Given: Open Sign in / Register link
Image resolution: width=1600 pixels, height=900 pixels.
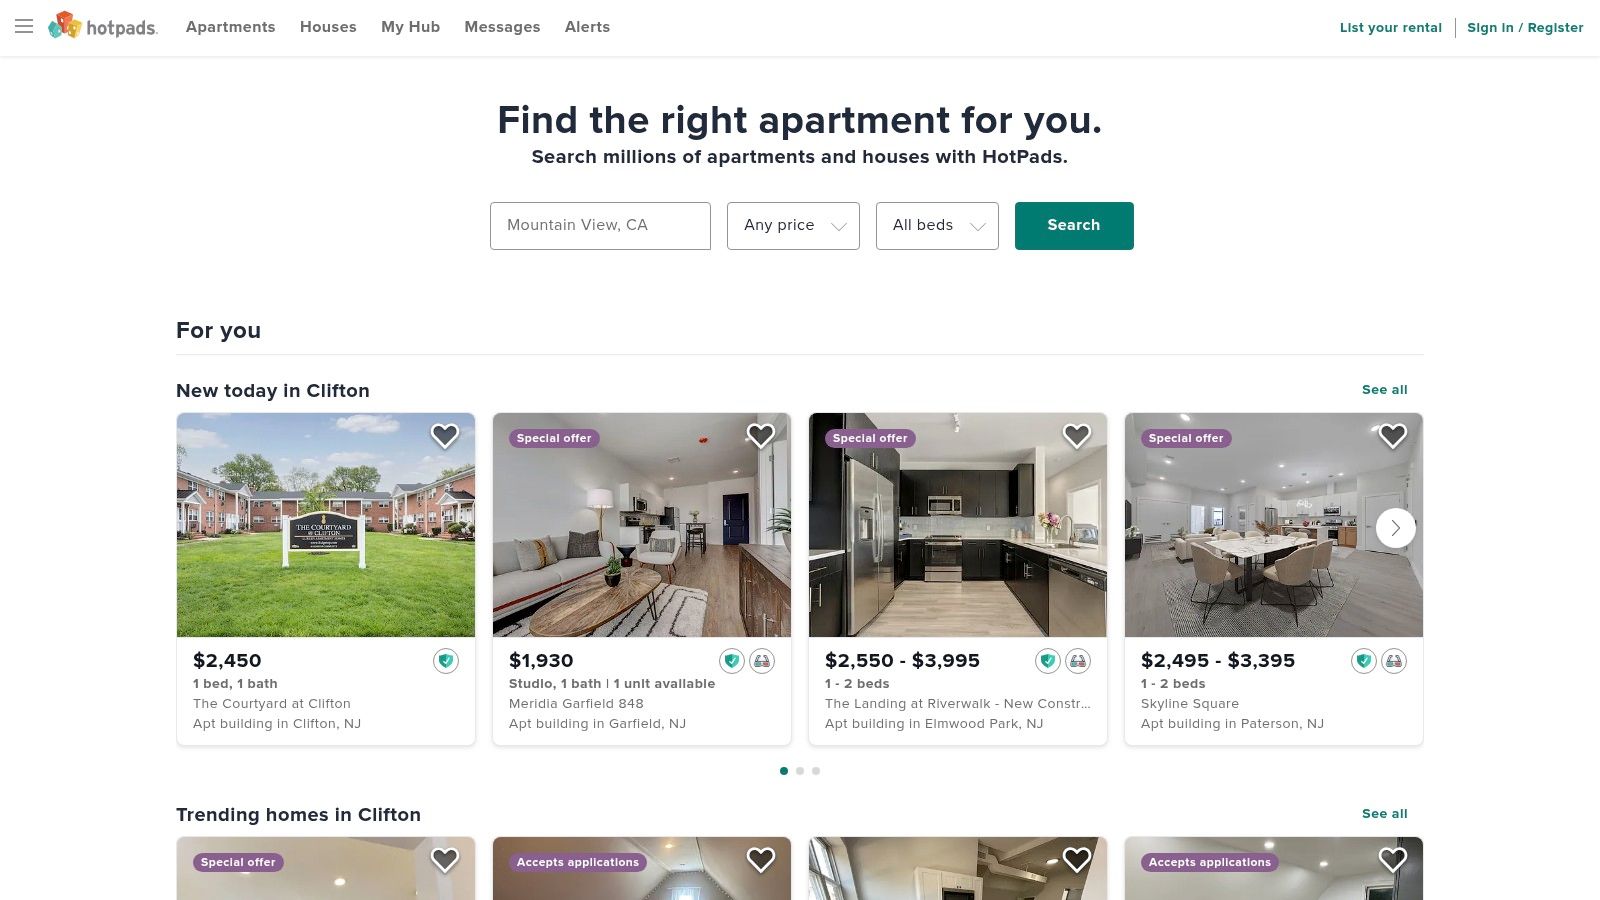Looking at the screenshot, I should click(x=1525, y=28).
